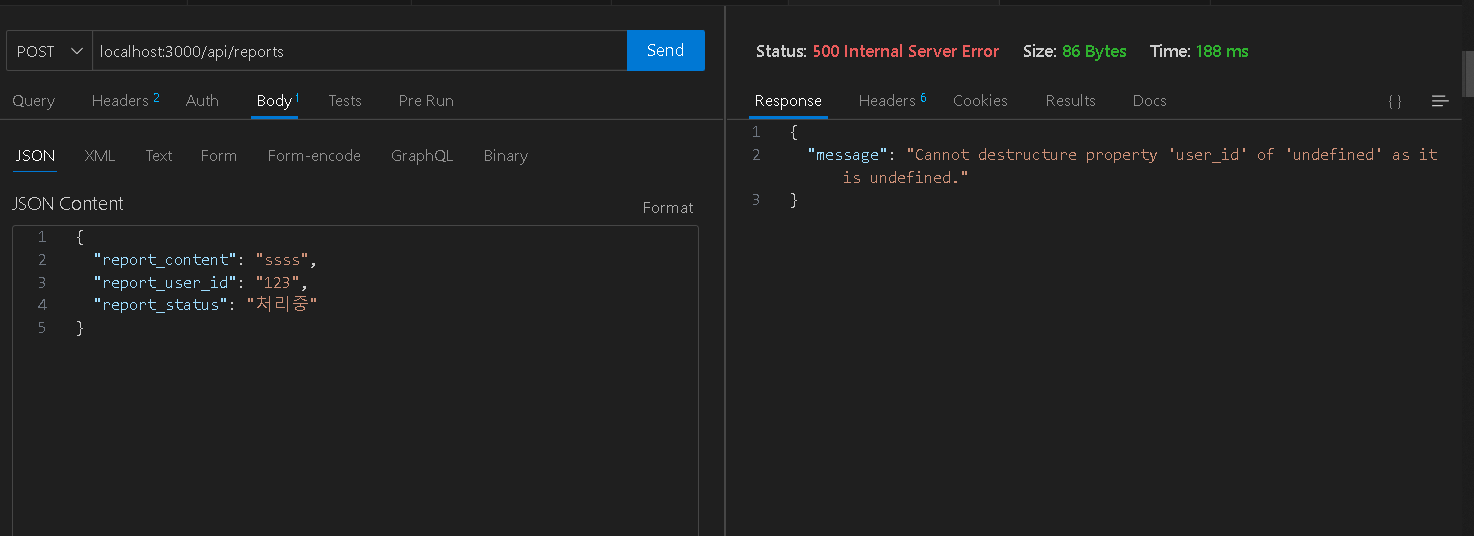The width and height of the screenshot is (1474, 536).
Task: Open the Results tab
Action: pos(1070,101)
